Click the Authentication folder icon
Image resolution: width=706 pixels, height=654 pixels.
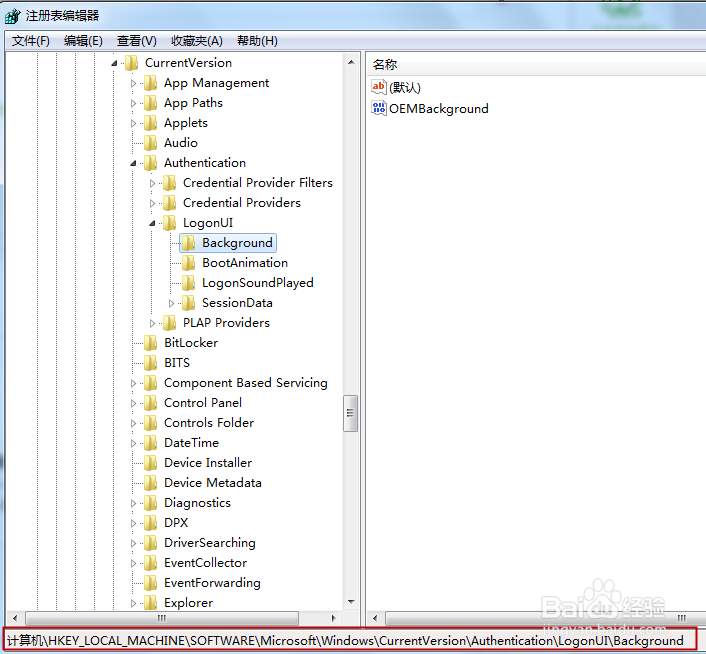pos(150,163)
